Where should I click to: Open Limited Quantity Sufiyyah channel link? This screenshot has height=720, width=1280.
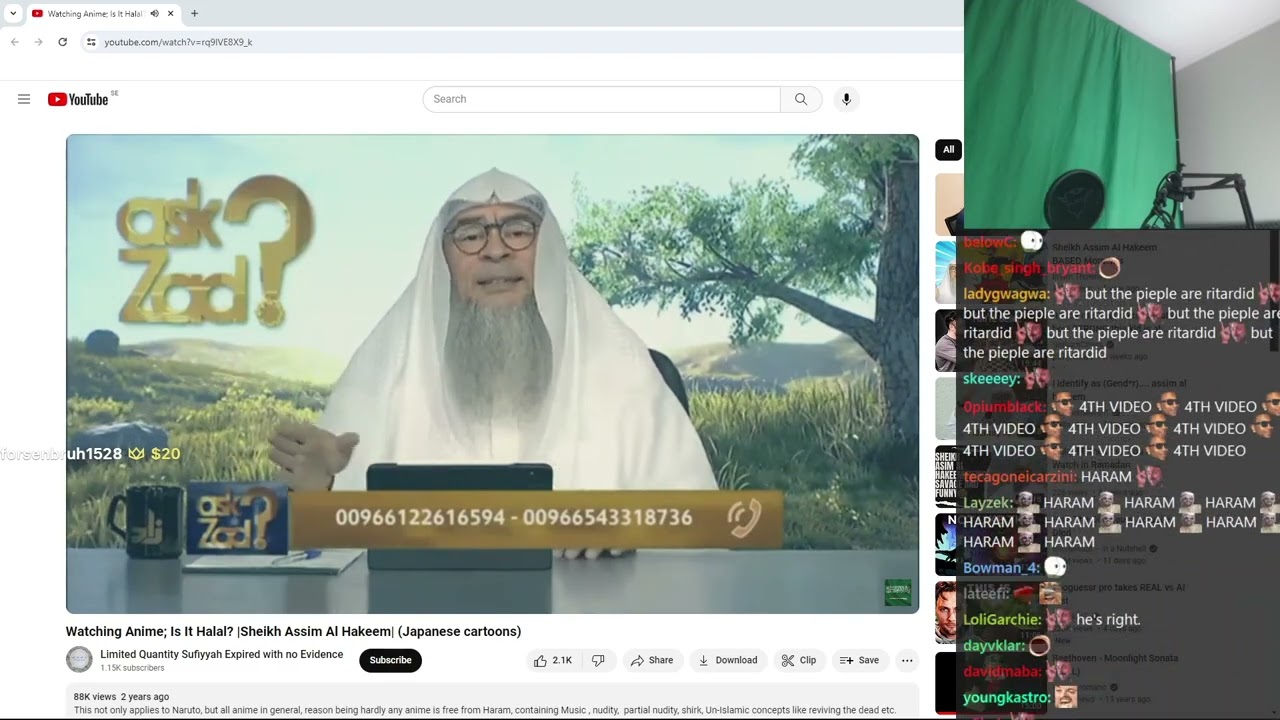(221, 654)
